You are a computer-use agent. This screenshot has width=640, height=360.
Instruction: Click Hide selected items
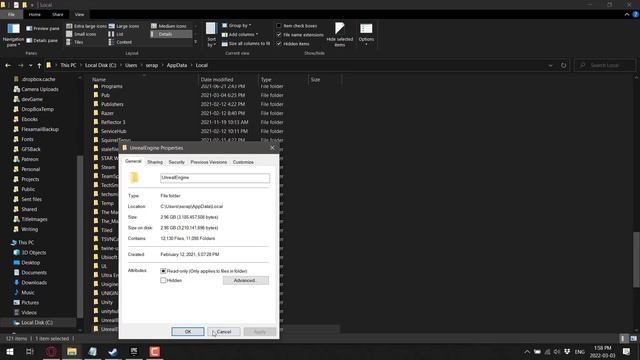pos(340,35)
